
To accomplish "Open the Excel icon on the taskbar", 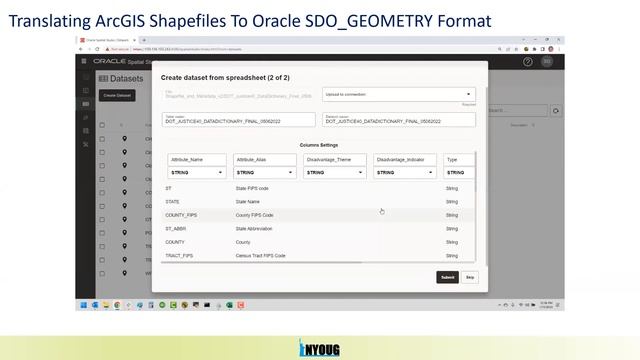I will click(229, 305).
